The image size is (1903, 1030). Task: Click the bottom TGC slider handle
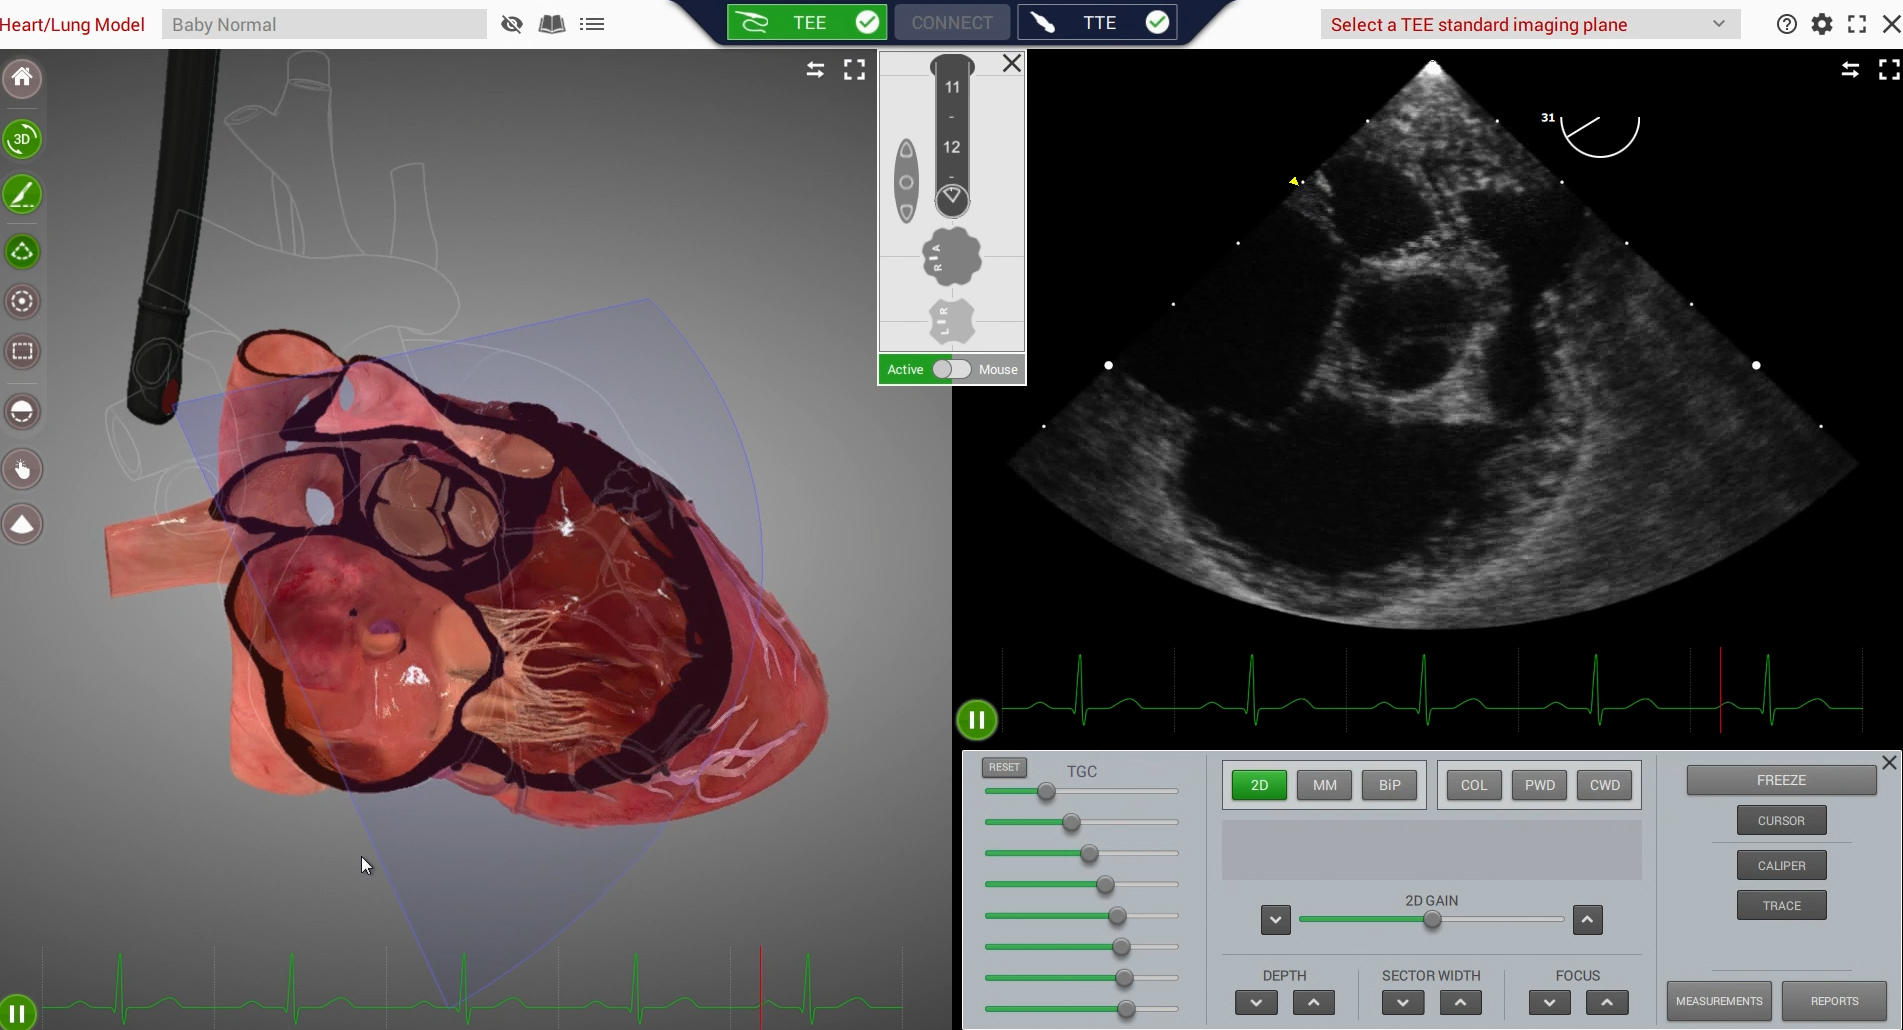tap(1126, 1009)
